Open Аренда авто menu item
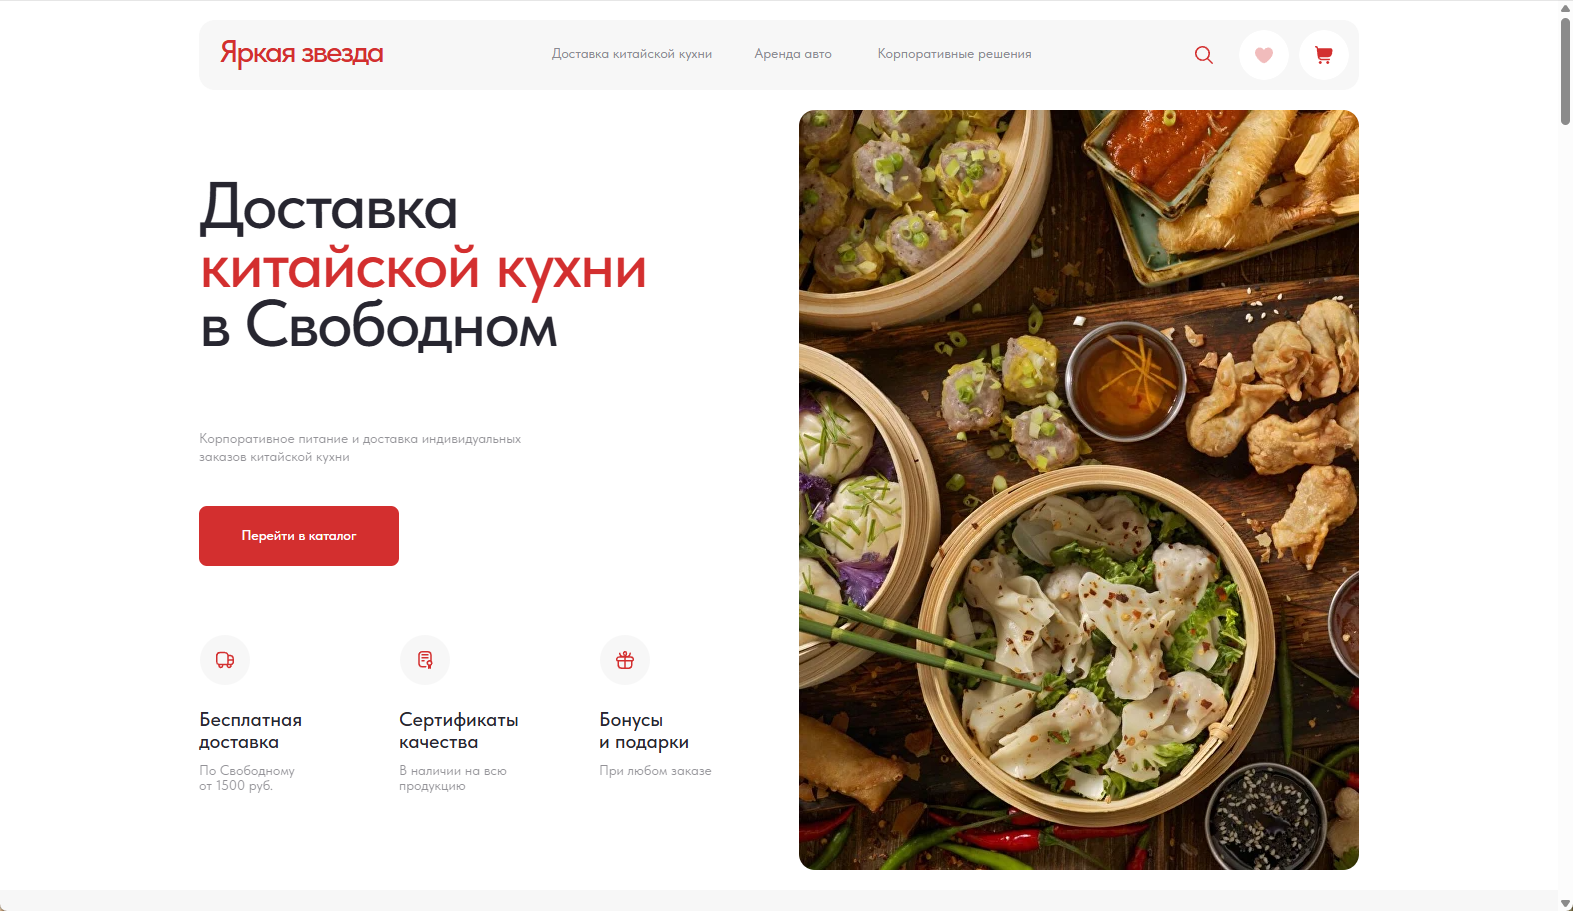 pyautogui.click(x=793, y=54)
